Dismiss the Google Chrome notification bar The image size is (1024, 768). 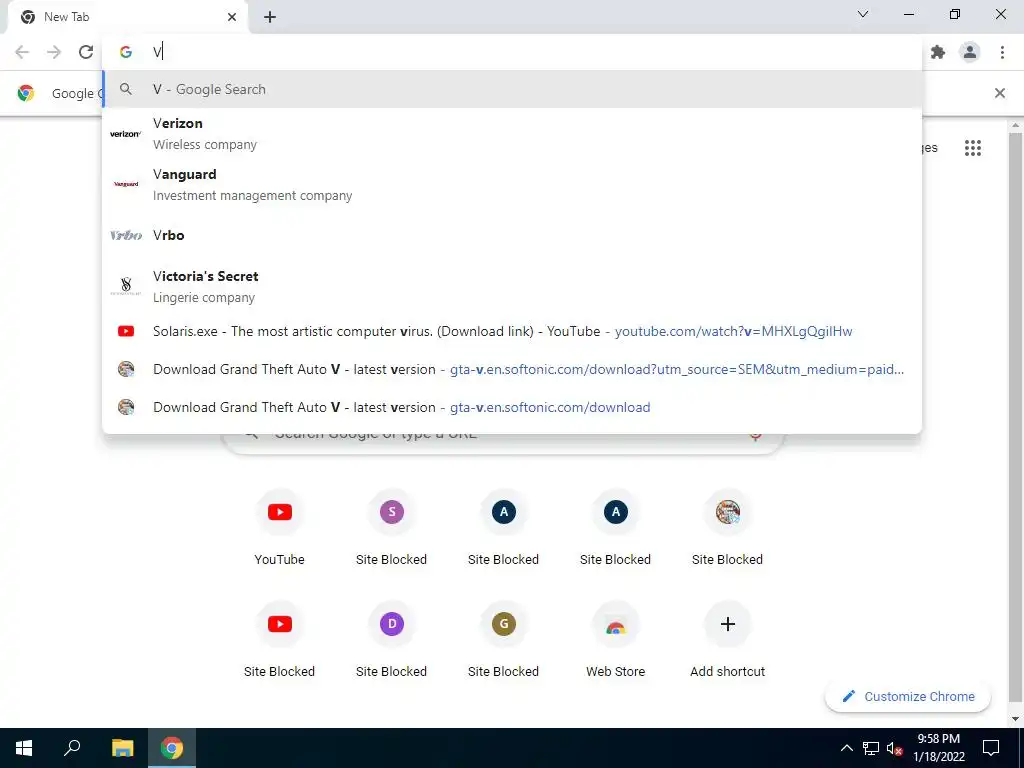point(999,93)
